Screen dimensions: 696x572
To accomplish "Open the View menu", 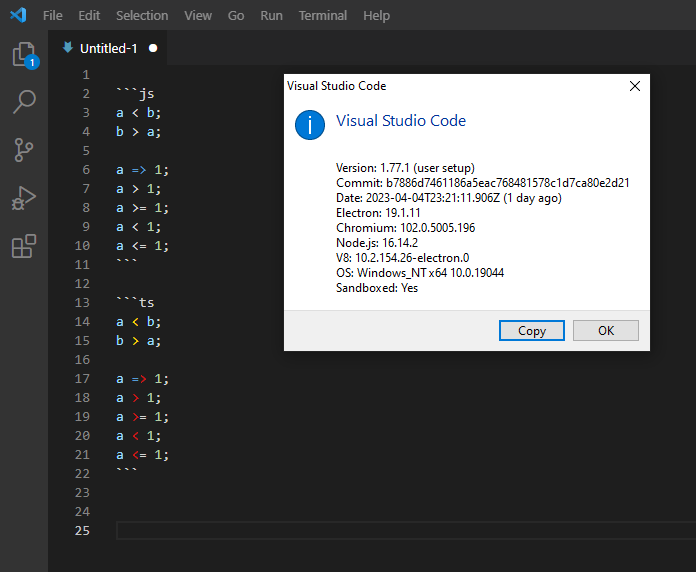I will tap(198, 16).
